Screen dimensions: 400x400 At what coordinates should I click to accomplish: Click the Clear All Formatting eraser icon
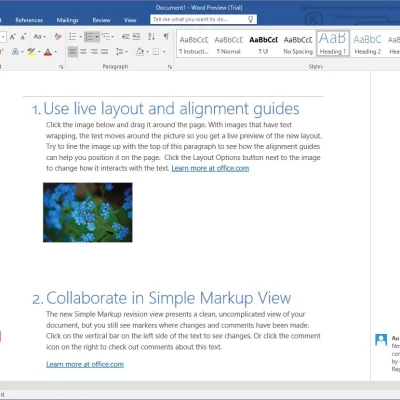point(58,36)
